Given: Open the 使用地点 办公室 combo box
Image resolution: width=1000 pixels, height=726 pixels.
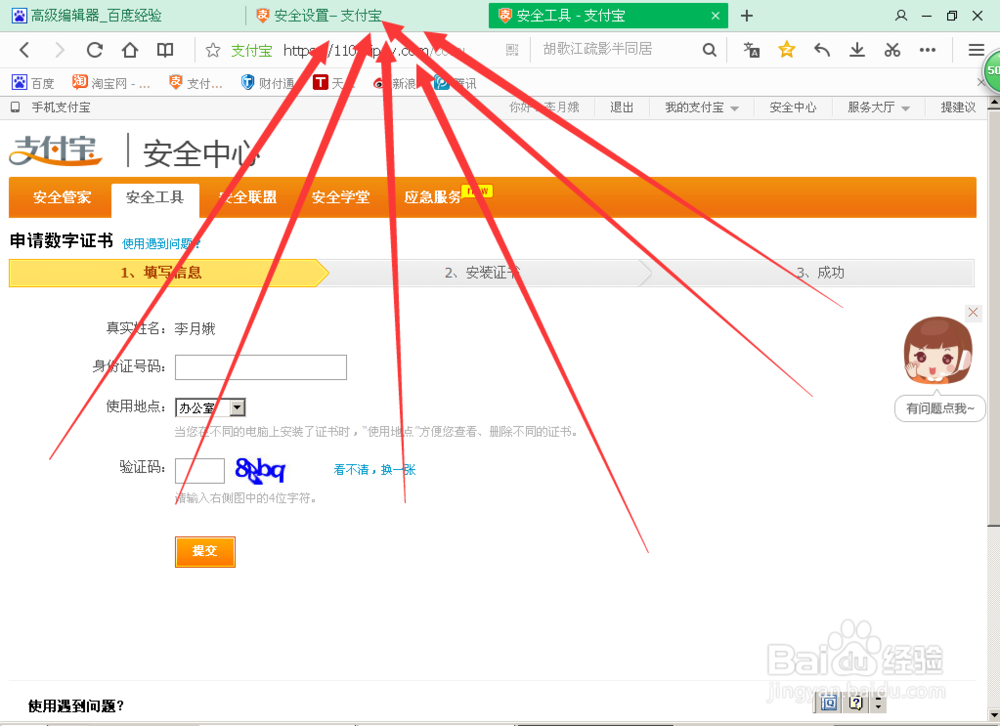Looking at the screenshot, I should [210, 407].
